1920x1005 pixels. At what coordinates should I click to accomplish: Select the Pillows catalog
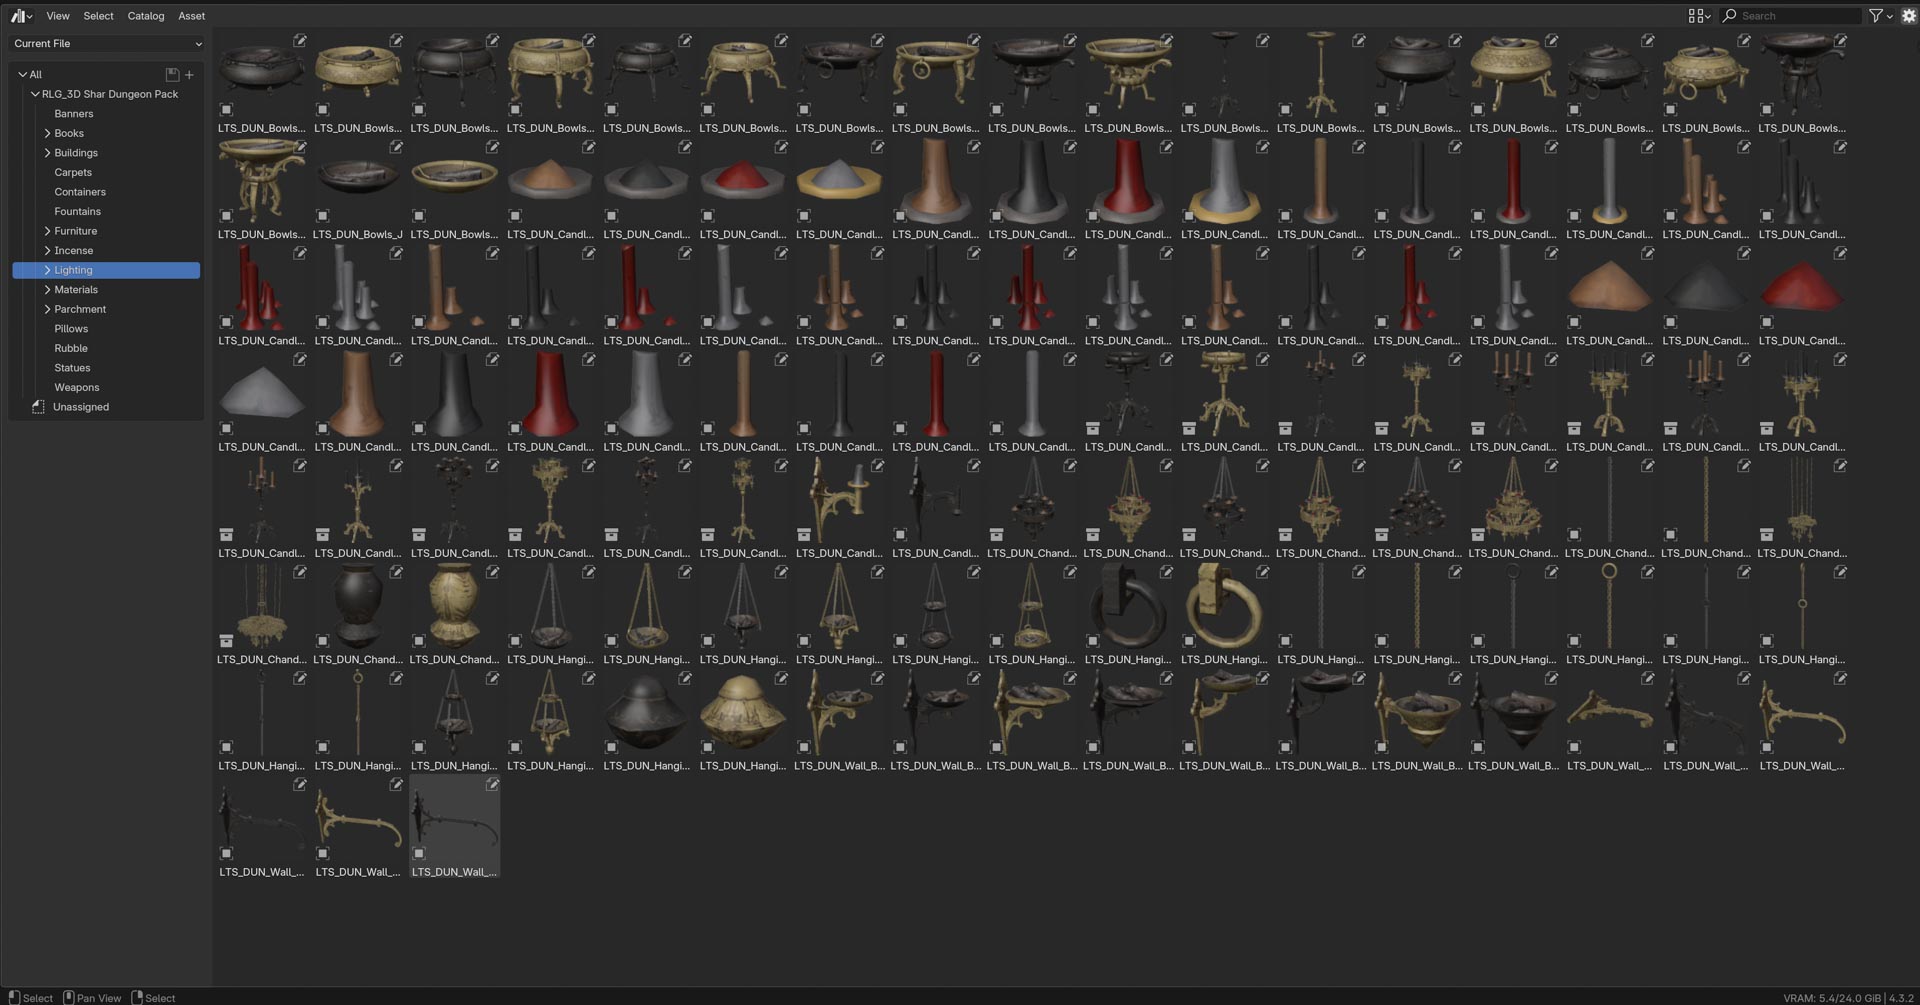point(107,329)
